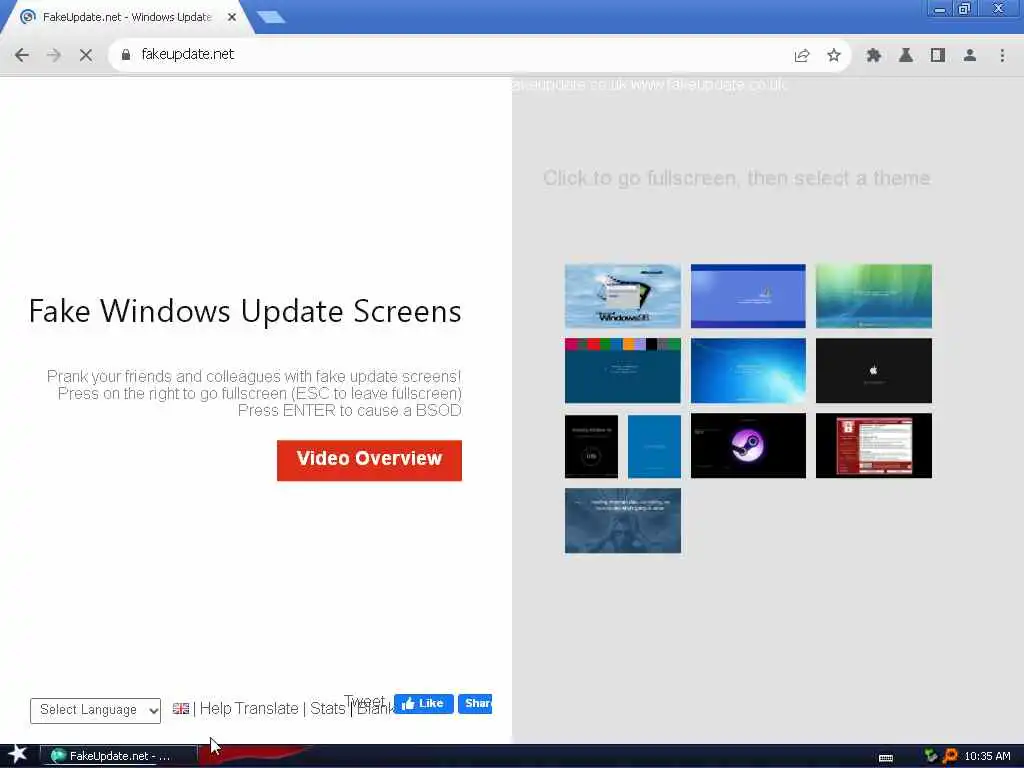Select the dark blue text theme thumbnail
Image resolution: width=1024 pixels, height=768 pixels.
622,520
